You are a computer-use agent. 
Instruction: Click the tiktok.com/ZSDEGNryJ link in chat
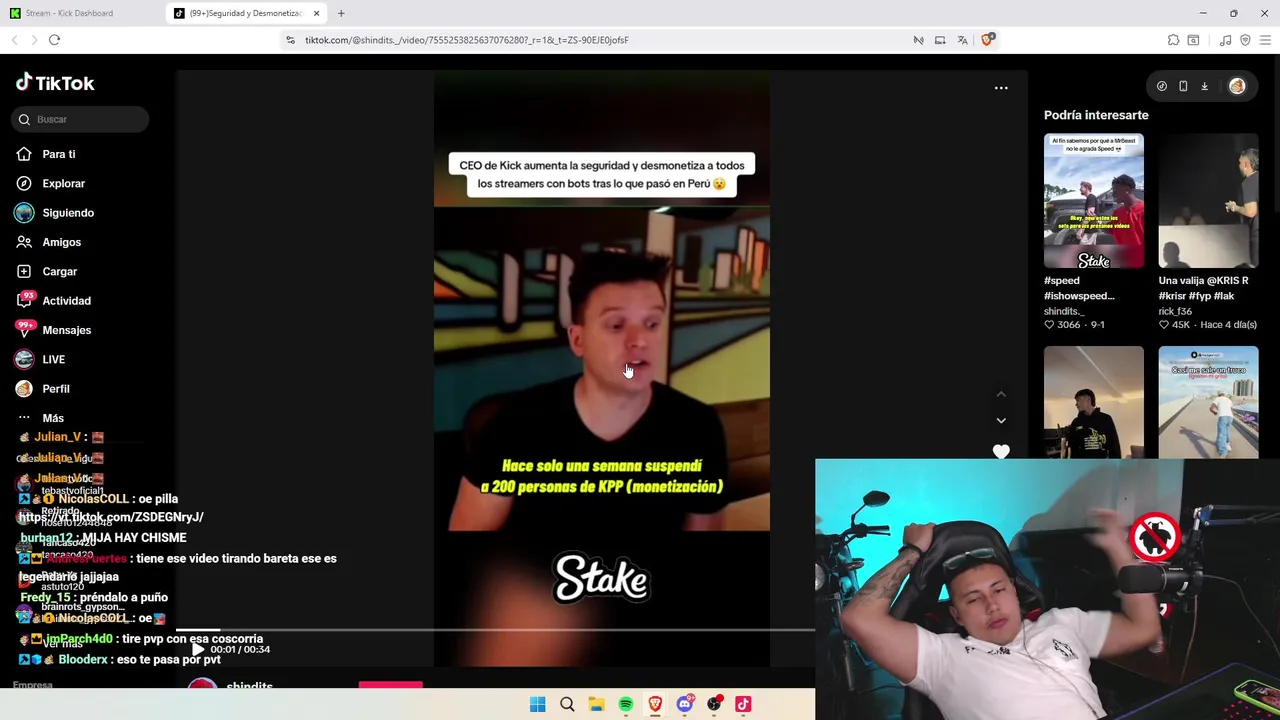(111, 517)
